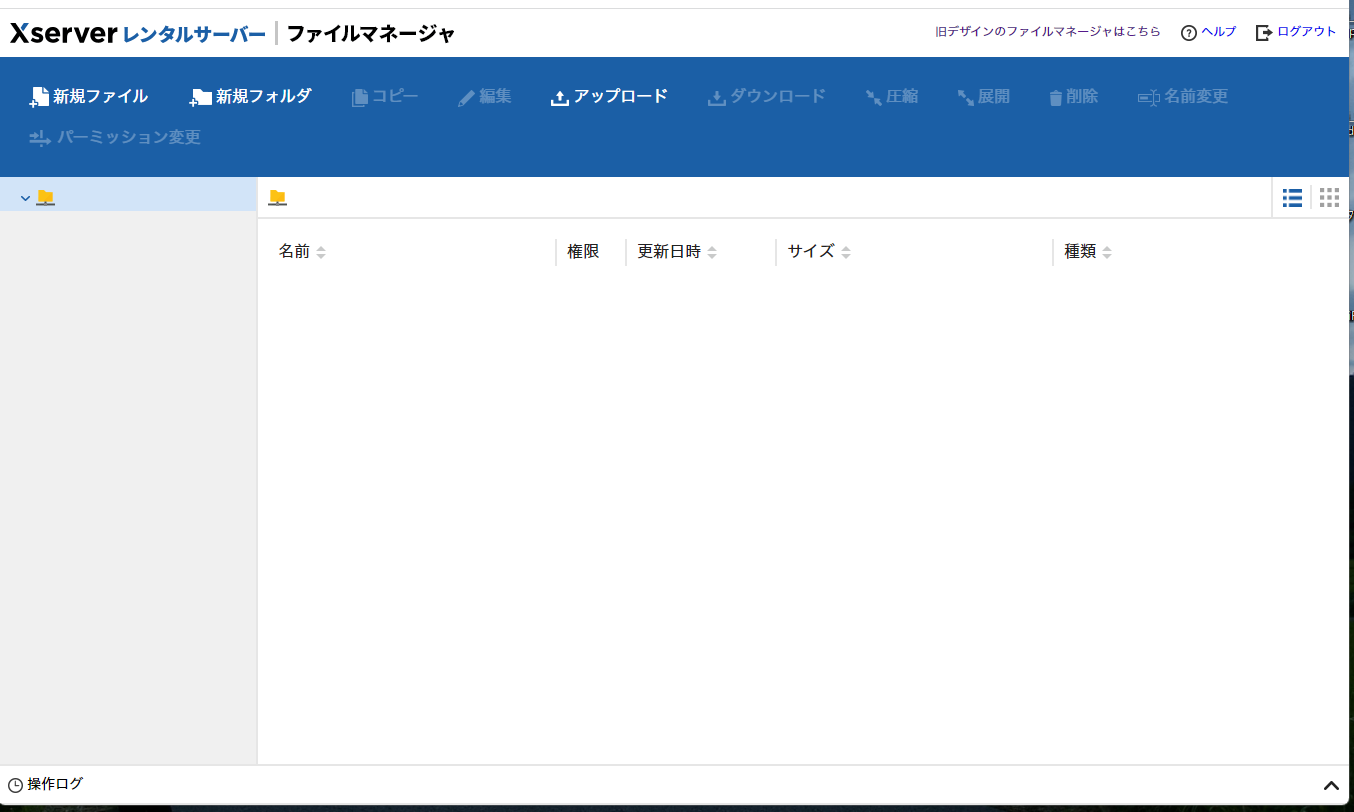Image resolution: width=1354 pixels, height=812 pixels.
Task: Select the コピー copy icon
Action: [x=385, y=96]
